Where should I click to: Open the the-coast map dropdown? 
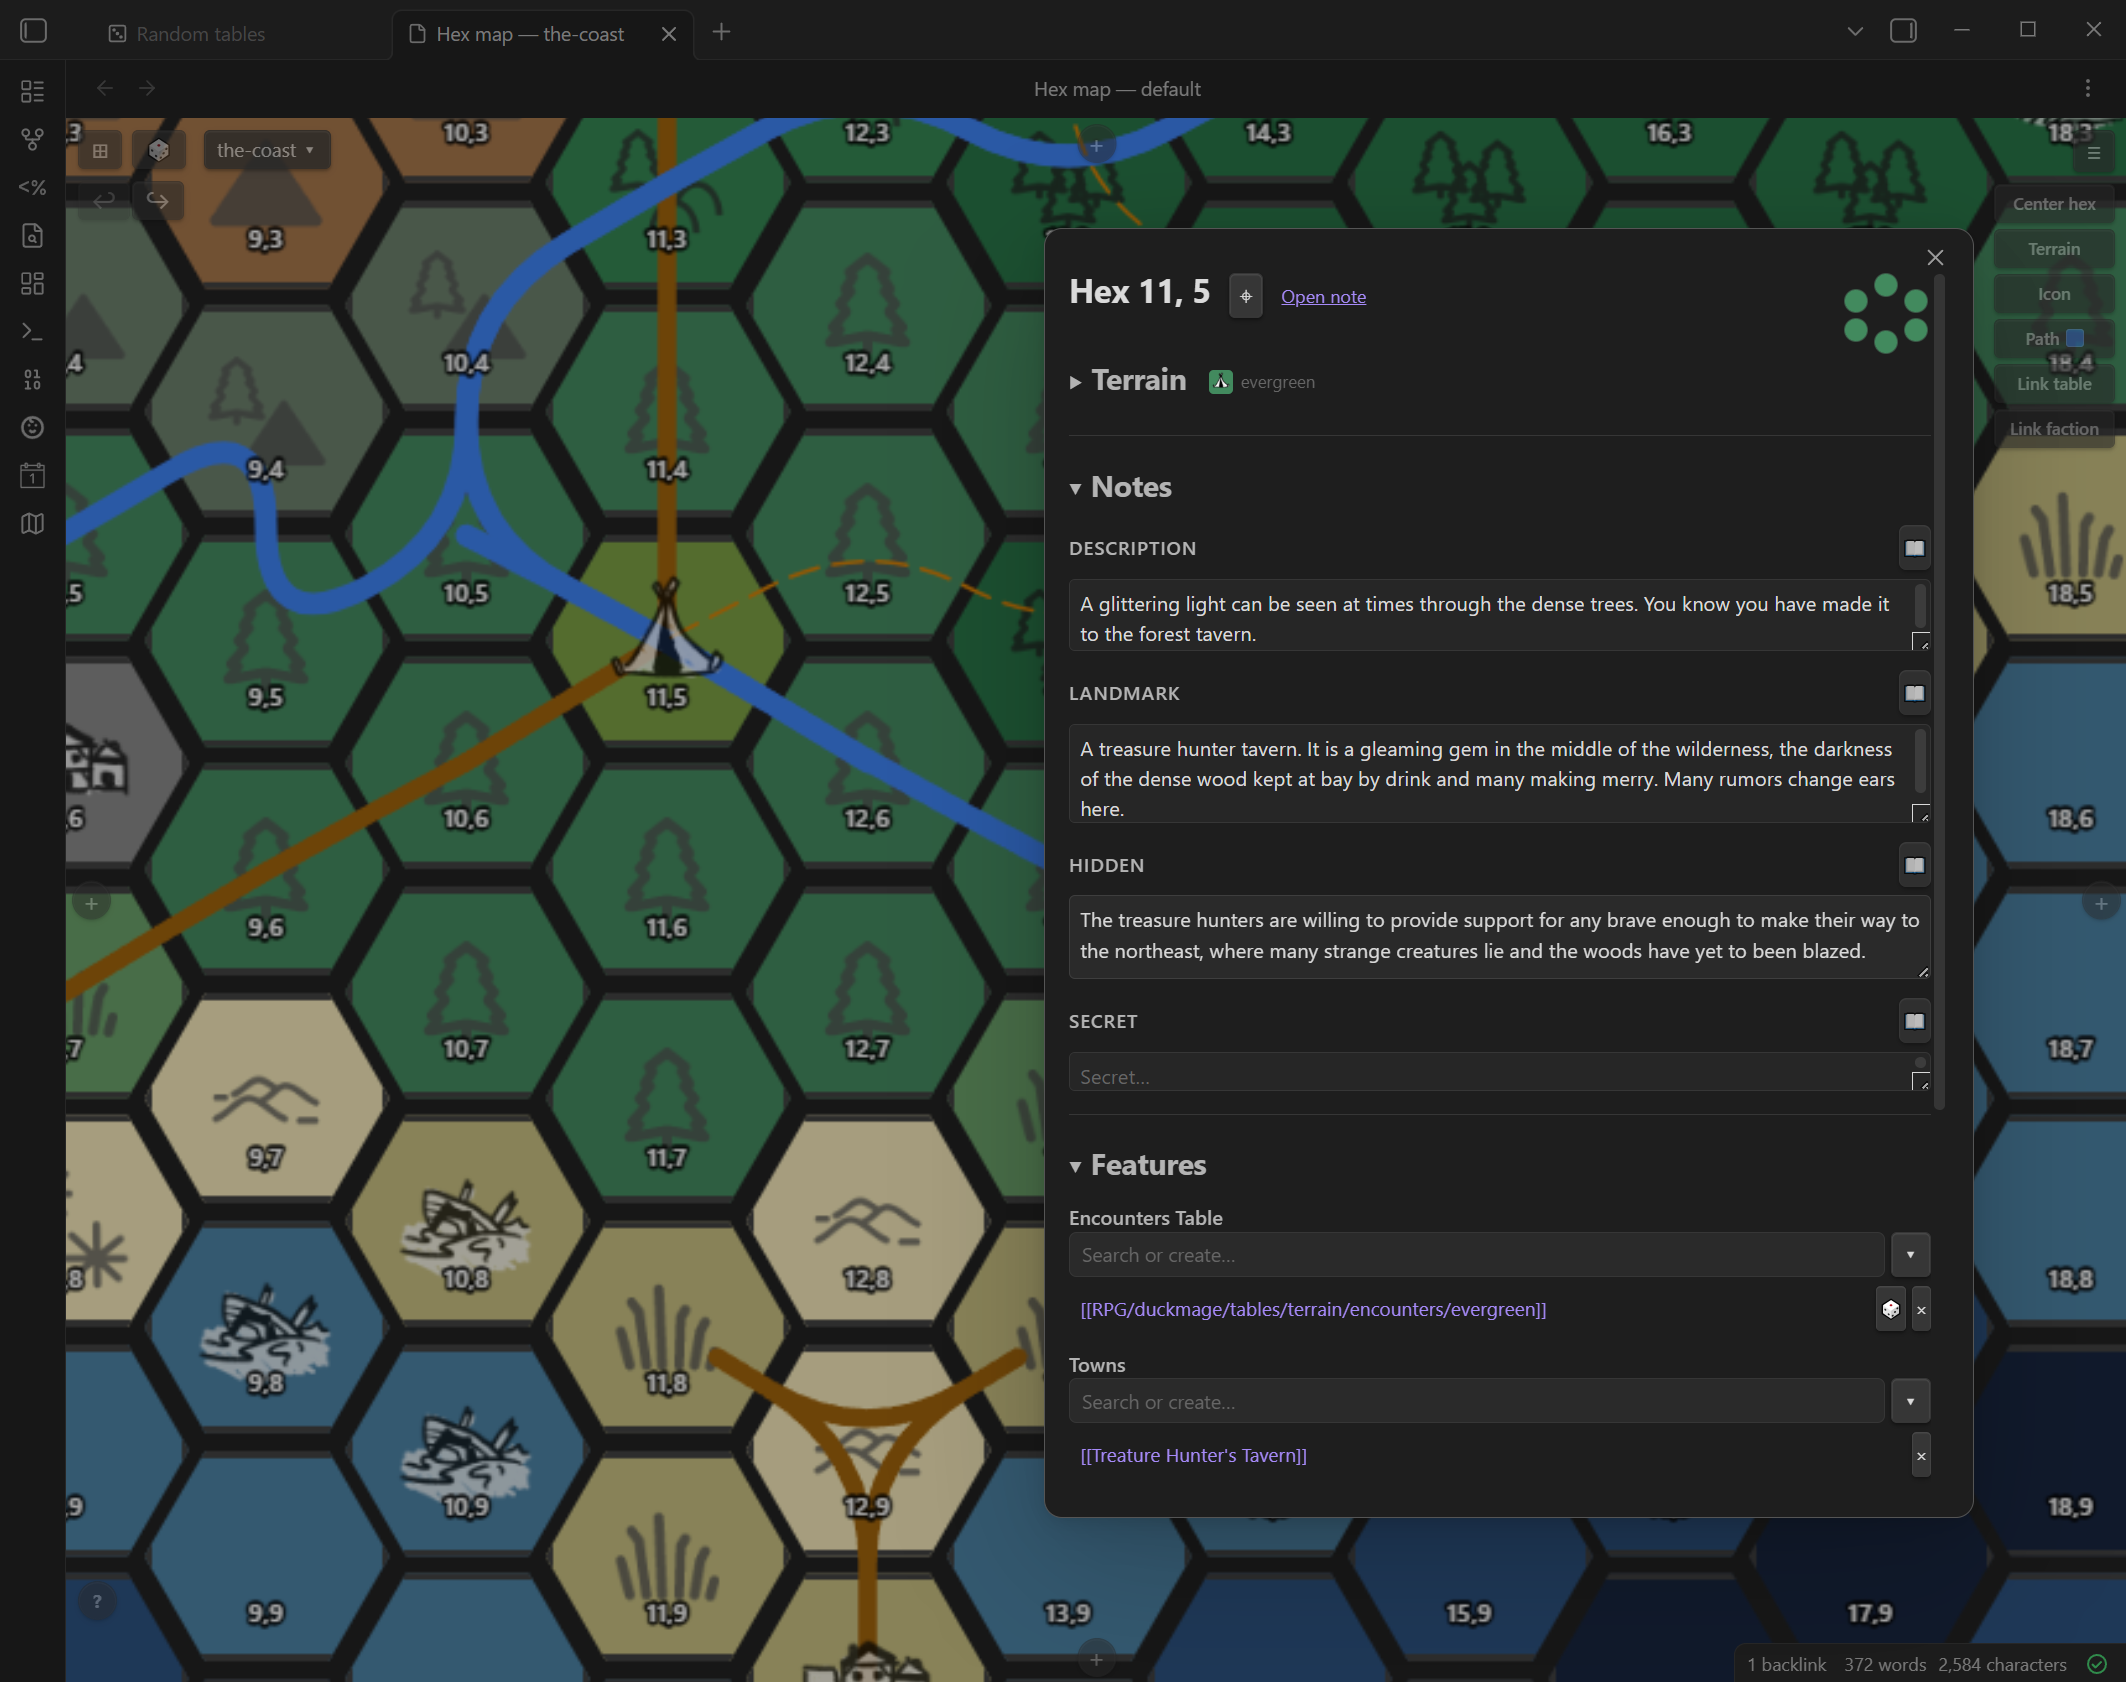pyautogui.click(x=266, y=151)
